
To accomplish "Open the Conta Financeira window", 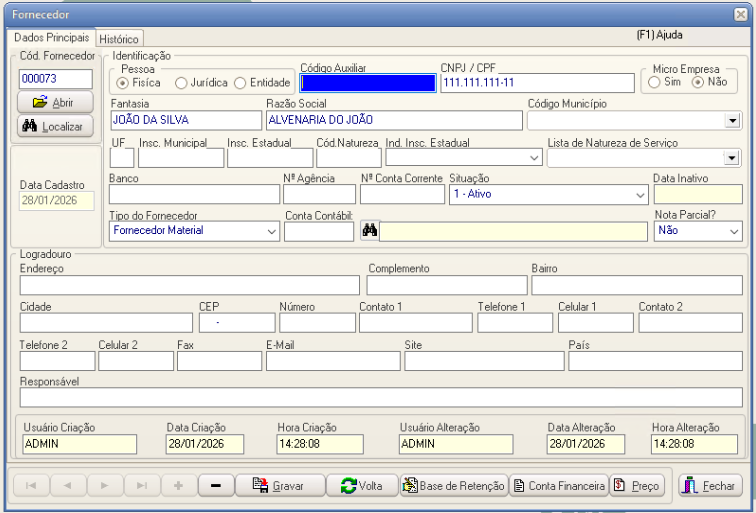I will pos(559,486).
